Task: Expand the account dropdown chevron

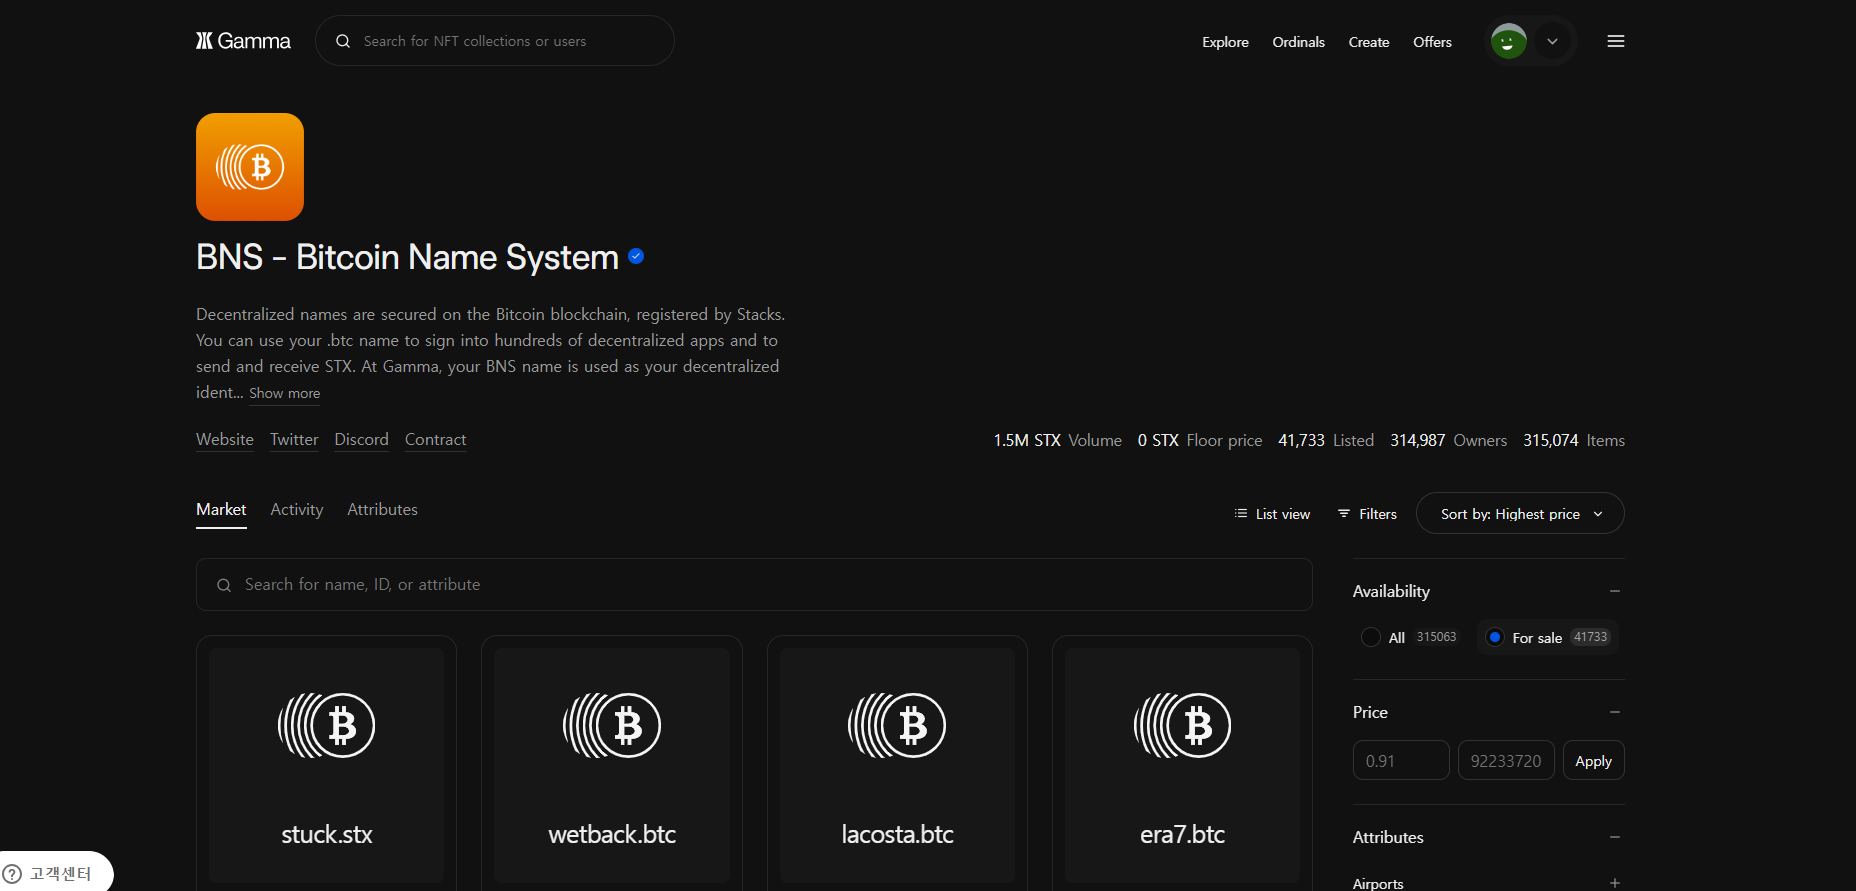Action: (x=1553, y=41)
